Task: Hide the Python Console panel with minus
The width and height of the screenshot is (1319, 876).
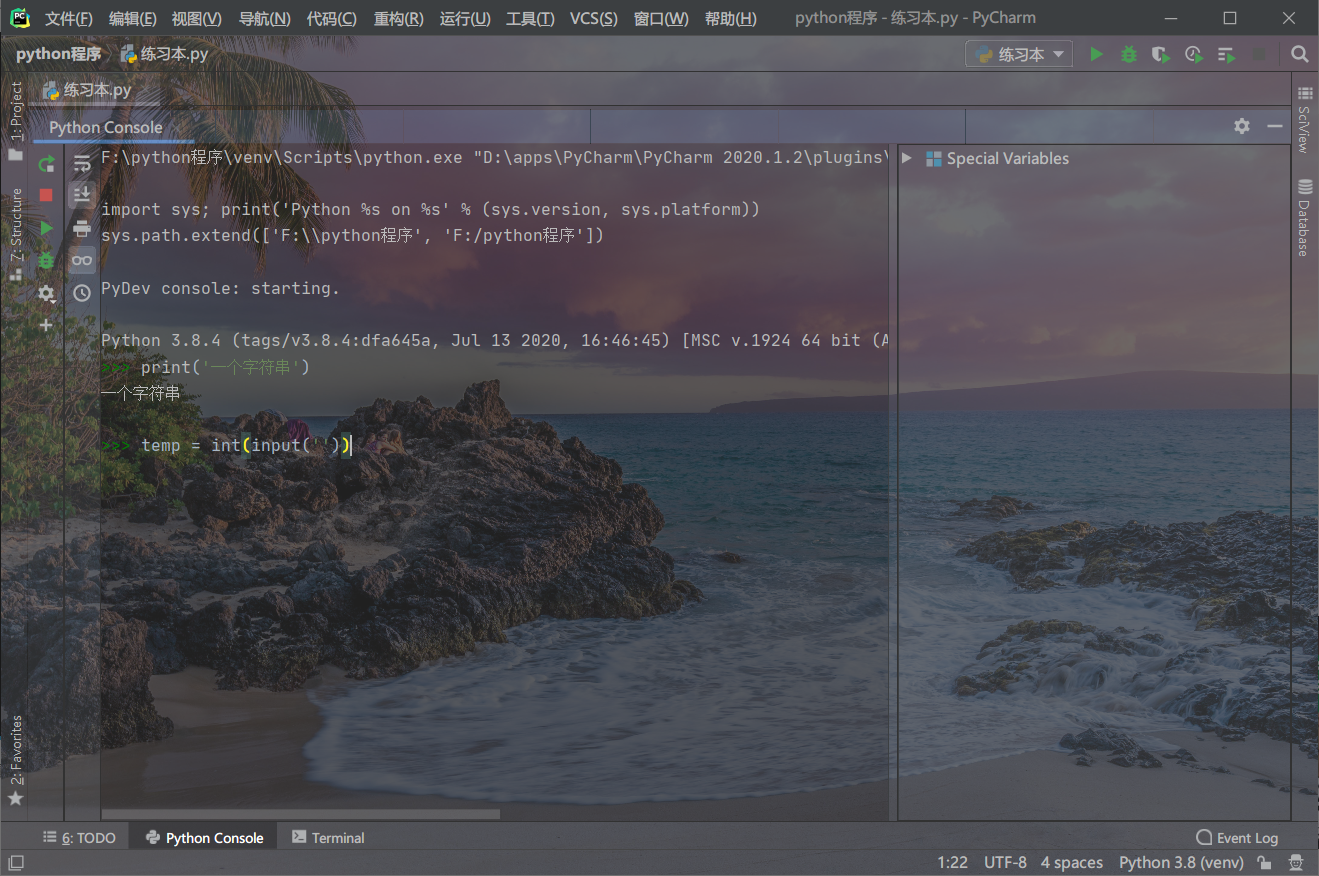Action: click(1274, 126)
